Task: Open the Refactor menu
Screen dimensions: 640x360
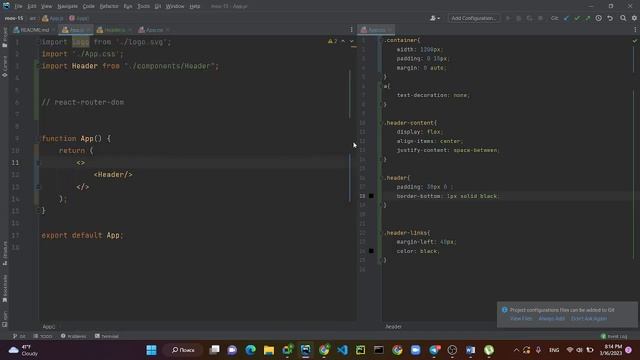Action: [109, 6]
